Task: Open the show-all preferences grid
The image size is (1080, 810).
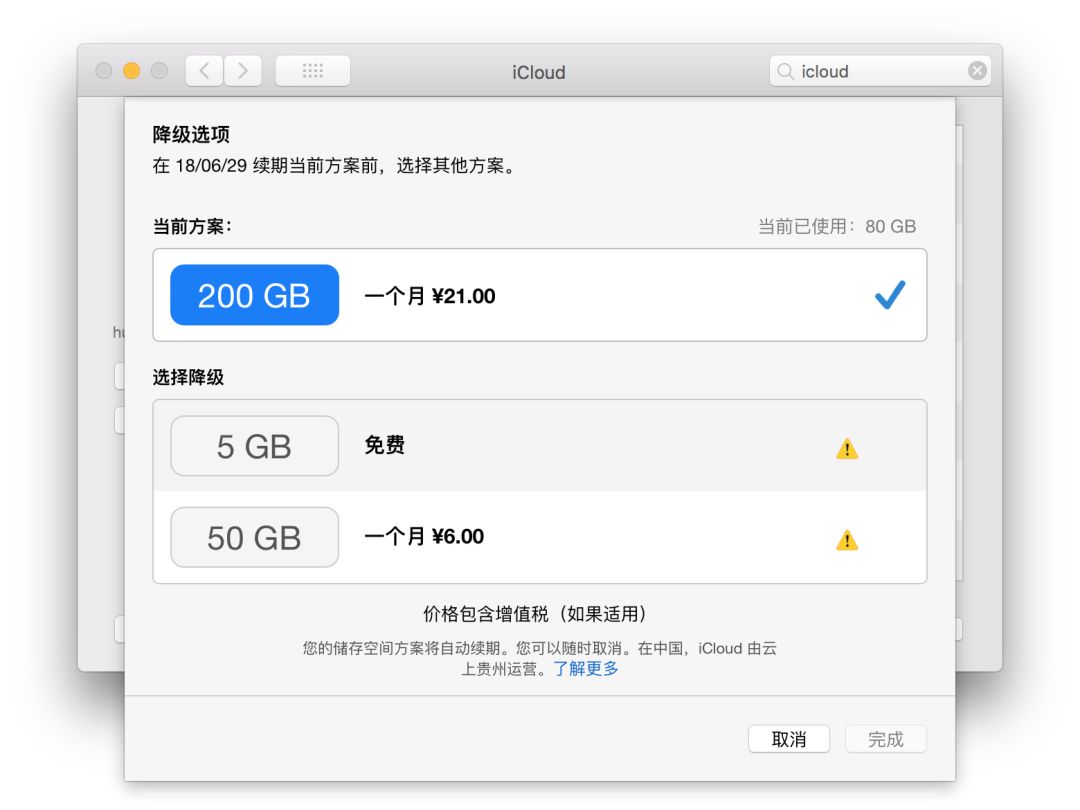Action: click(x=312, y=71)
